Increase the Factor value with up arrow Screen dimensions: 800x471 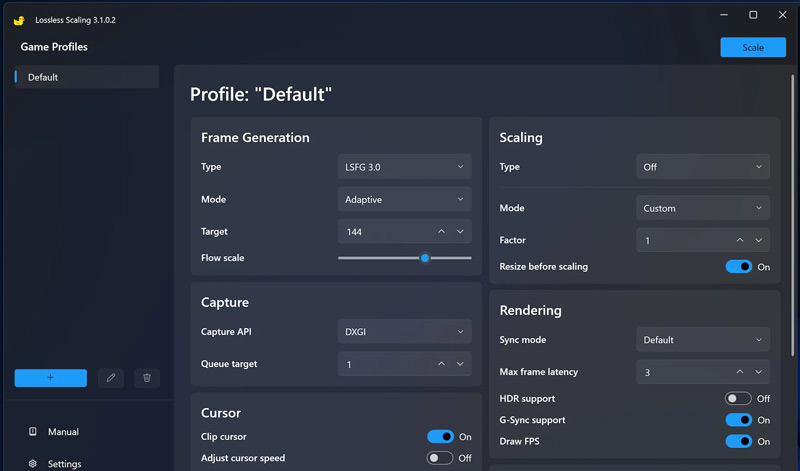click(x=740, y=240)
